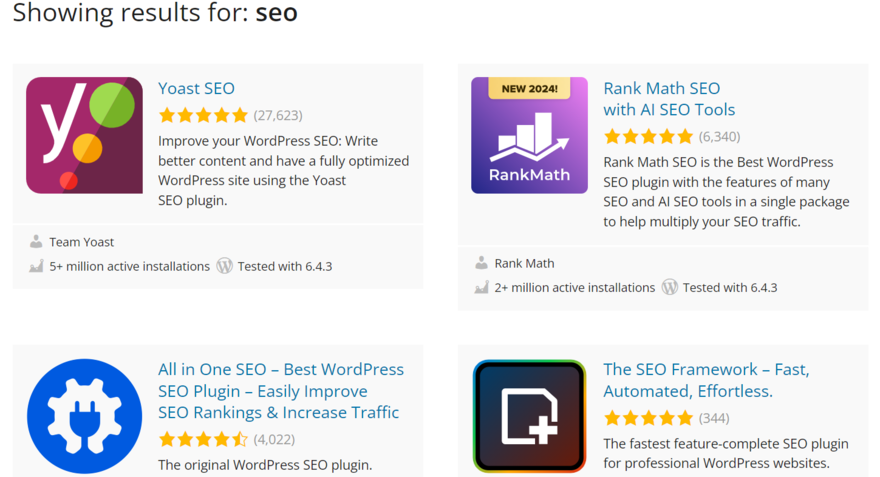Click 5+ million active installations text
Image resolution: width=880 pixels, height=477 pixels.
tap(130, 267)
